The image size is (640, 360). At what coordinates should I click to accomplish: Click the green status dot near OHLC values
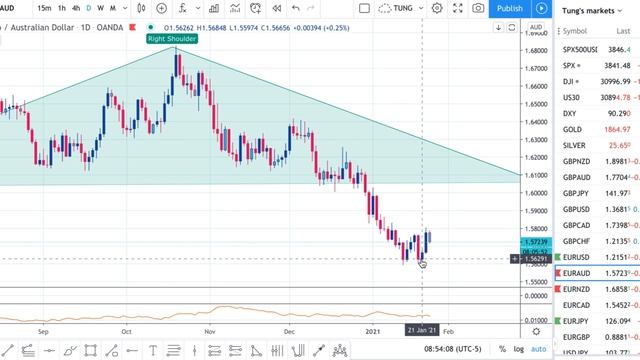pyautogui.click(x=151, y=27)
